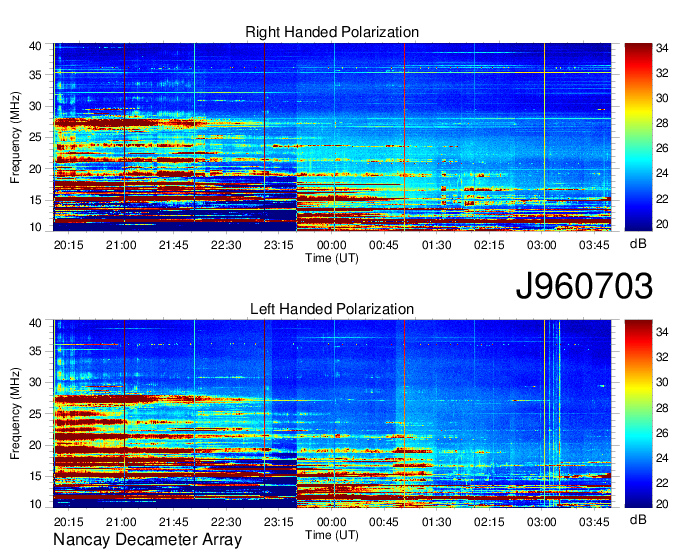
Task: Click the 22 dB value on the lower color bar
Action: 662,483
